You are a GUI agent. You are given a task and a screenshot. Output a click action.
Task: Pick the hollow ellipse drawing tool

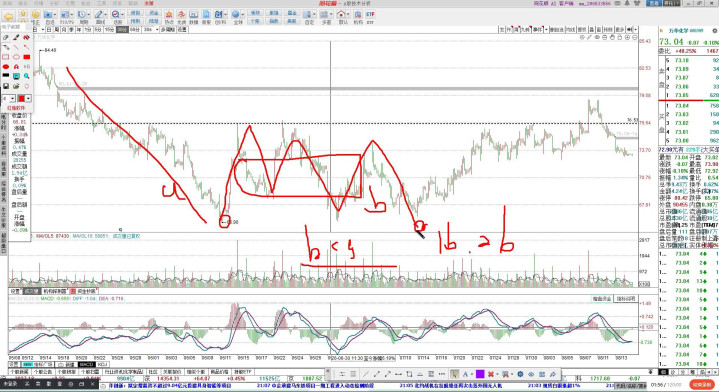[x=17, y=57]
